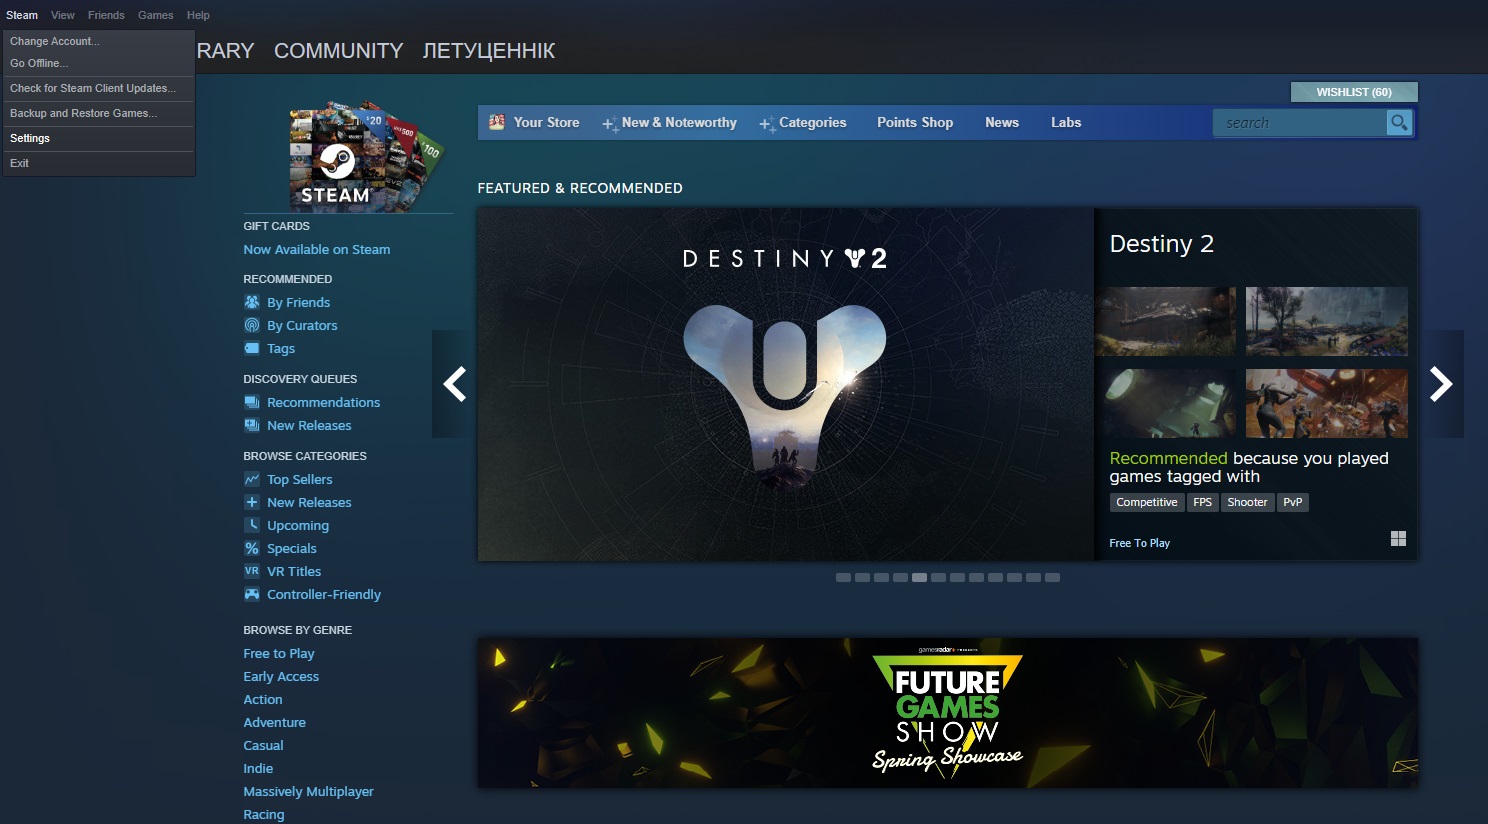Choose Exit from Steam menu
Viewport: 1488px width, 824px height.
pyautogui.click(x=99, y=163)
